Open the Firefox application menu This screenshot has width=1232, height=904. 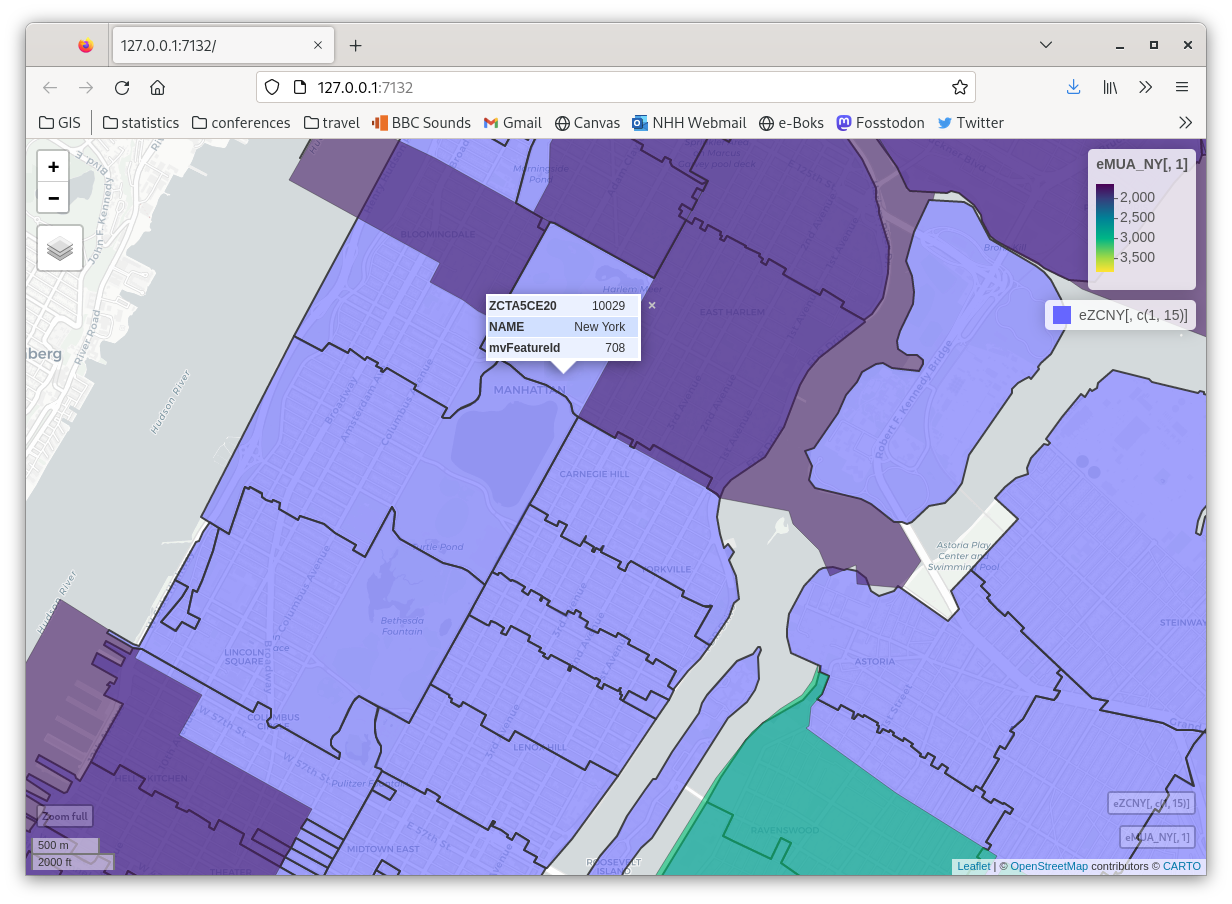[1182, 87]
